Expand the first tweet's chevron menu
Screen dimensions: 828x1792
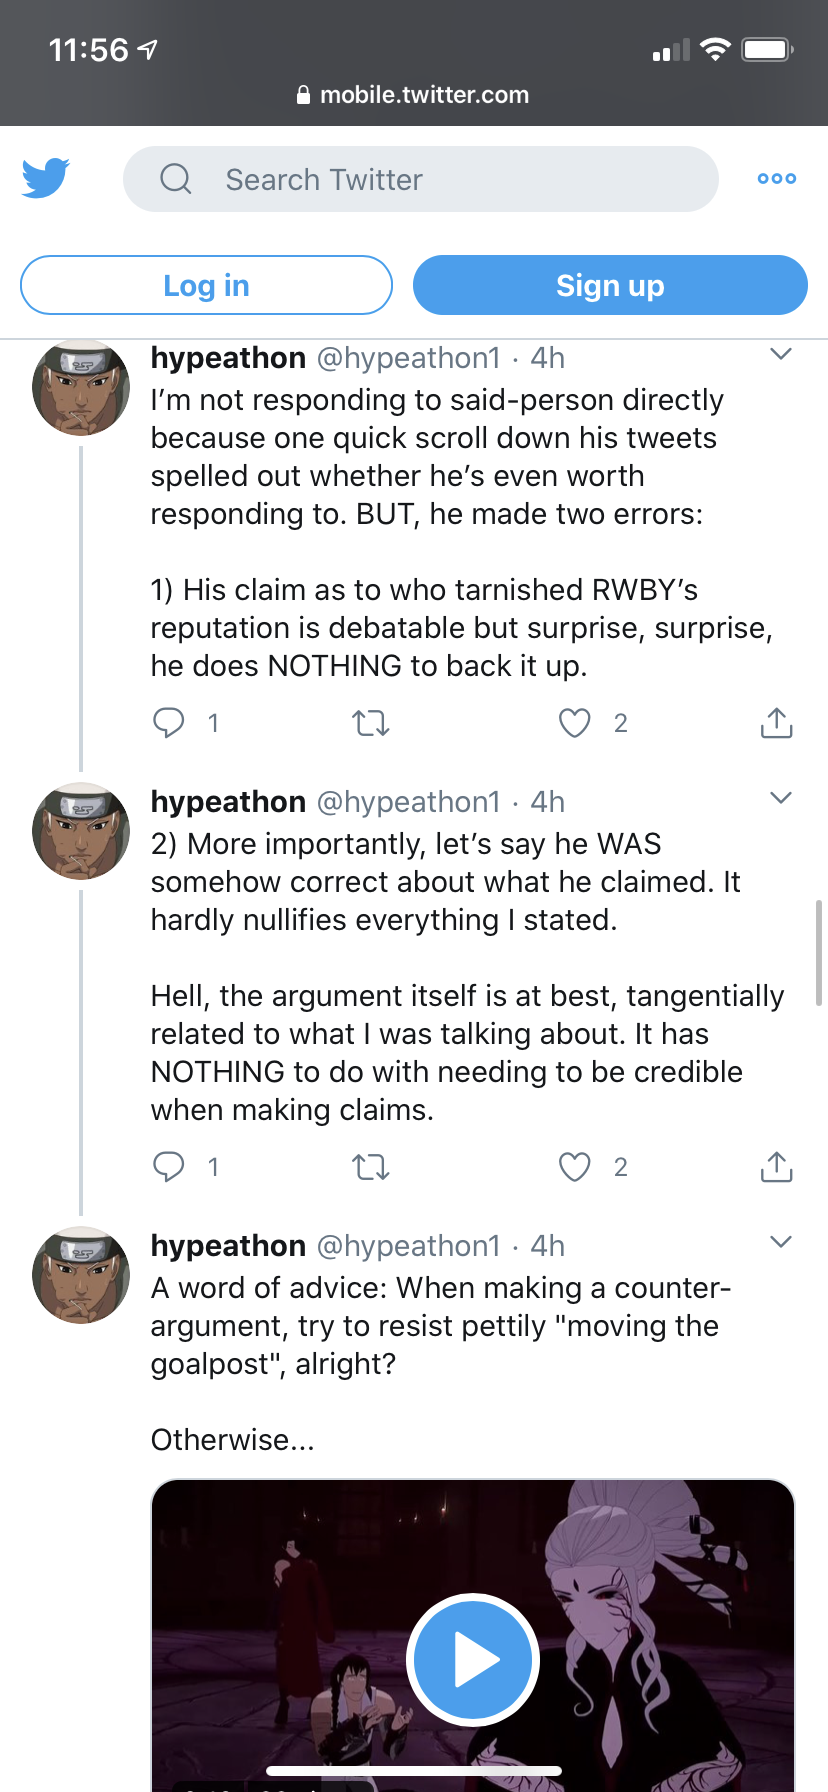[781, 354]
